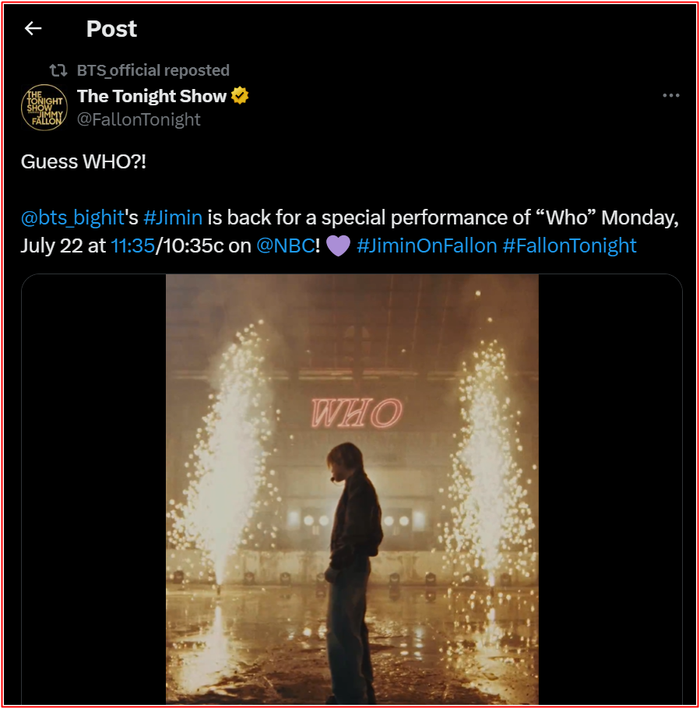
Task: Open the #Jimin hashtag
Action: tap(173, 218)
